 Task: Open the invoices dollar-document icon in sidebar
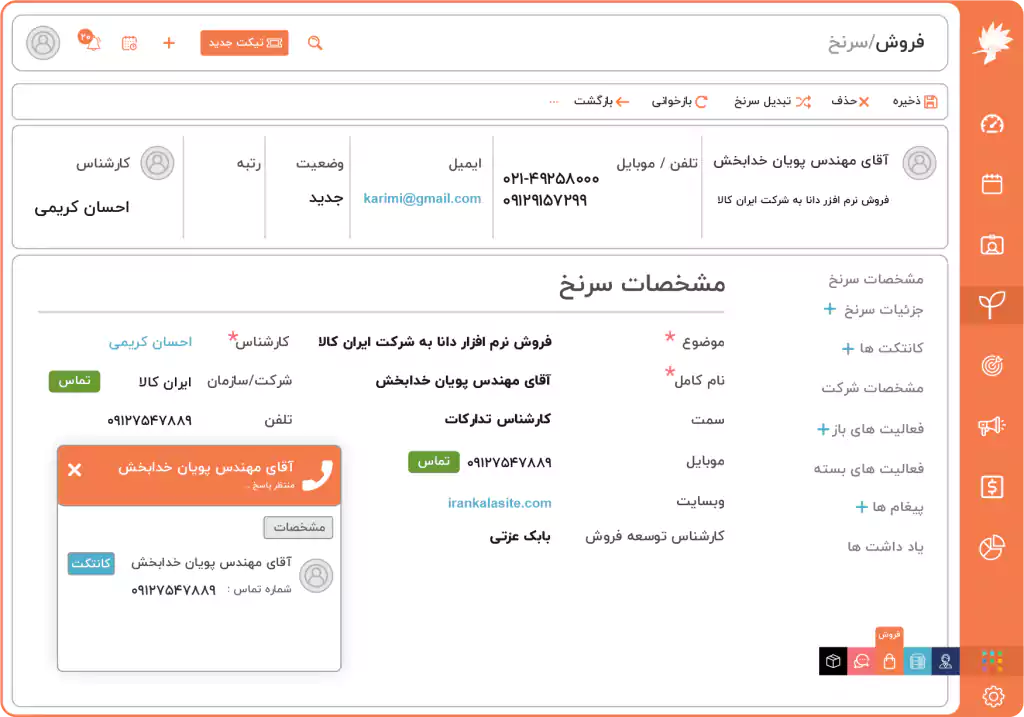992,485
